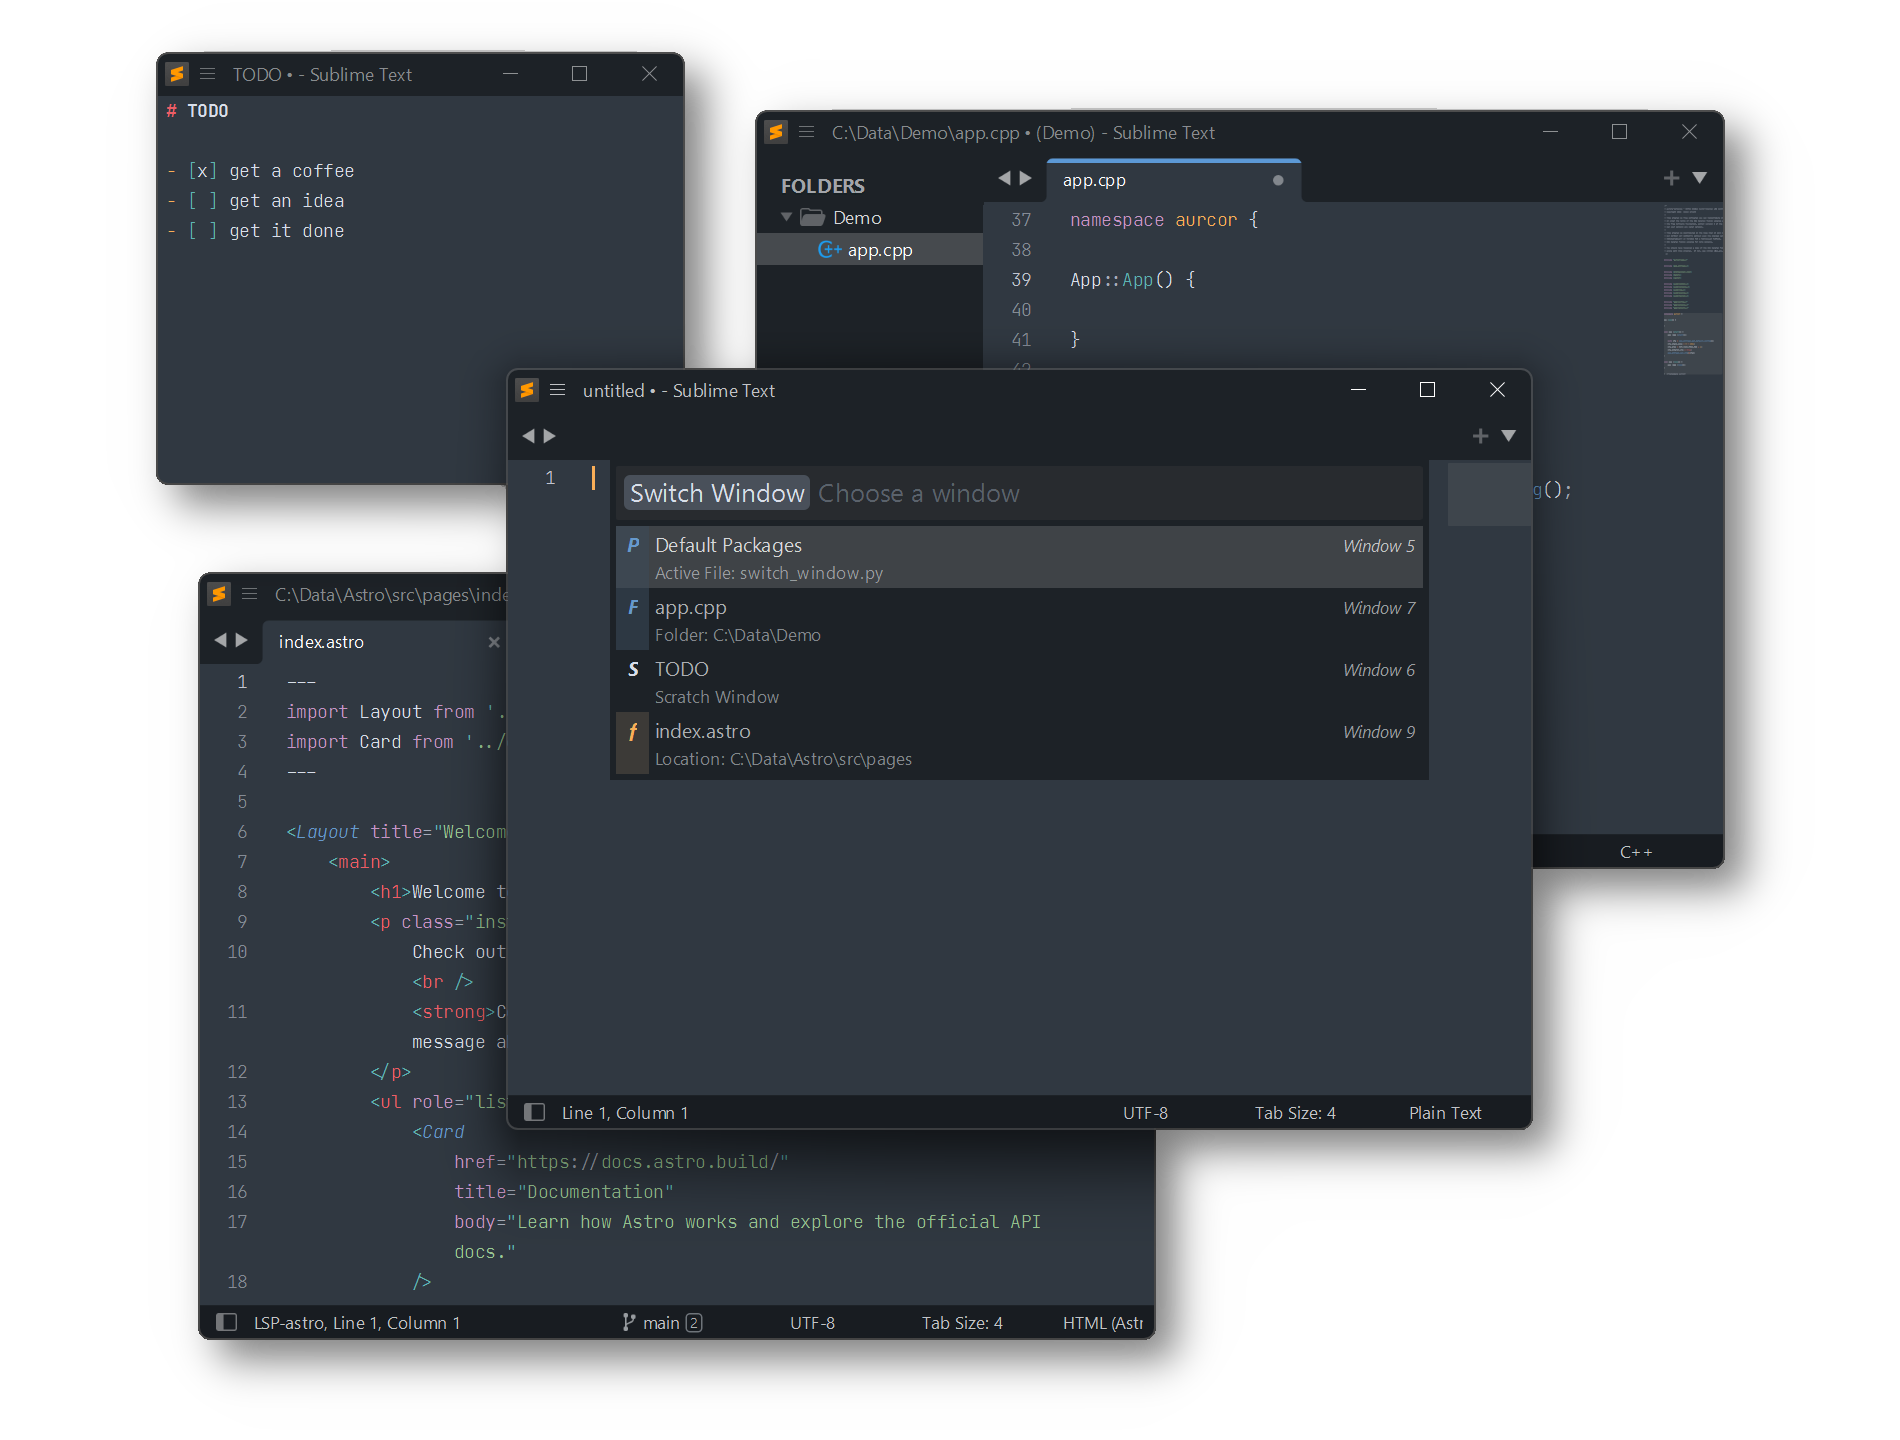Switch to the app.cpp tab

click(1173, 181)
